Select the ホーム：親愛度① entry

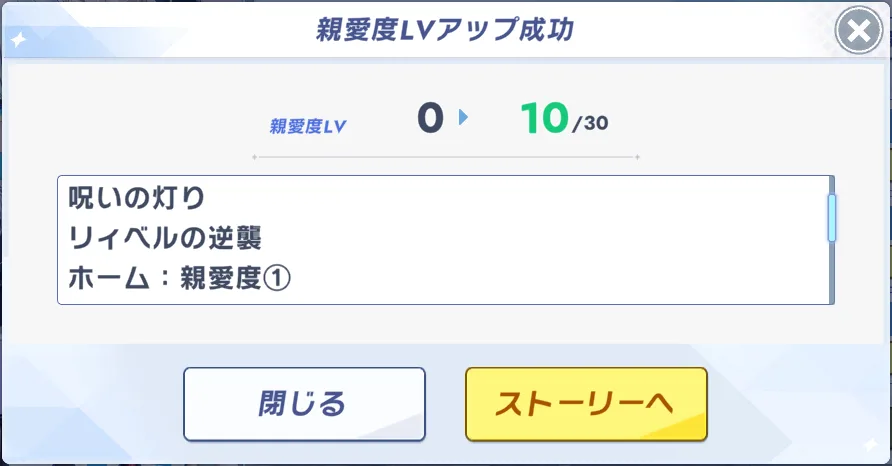point(179,279)
